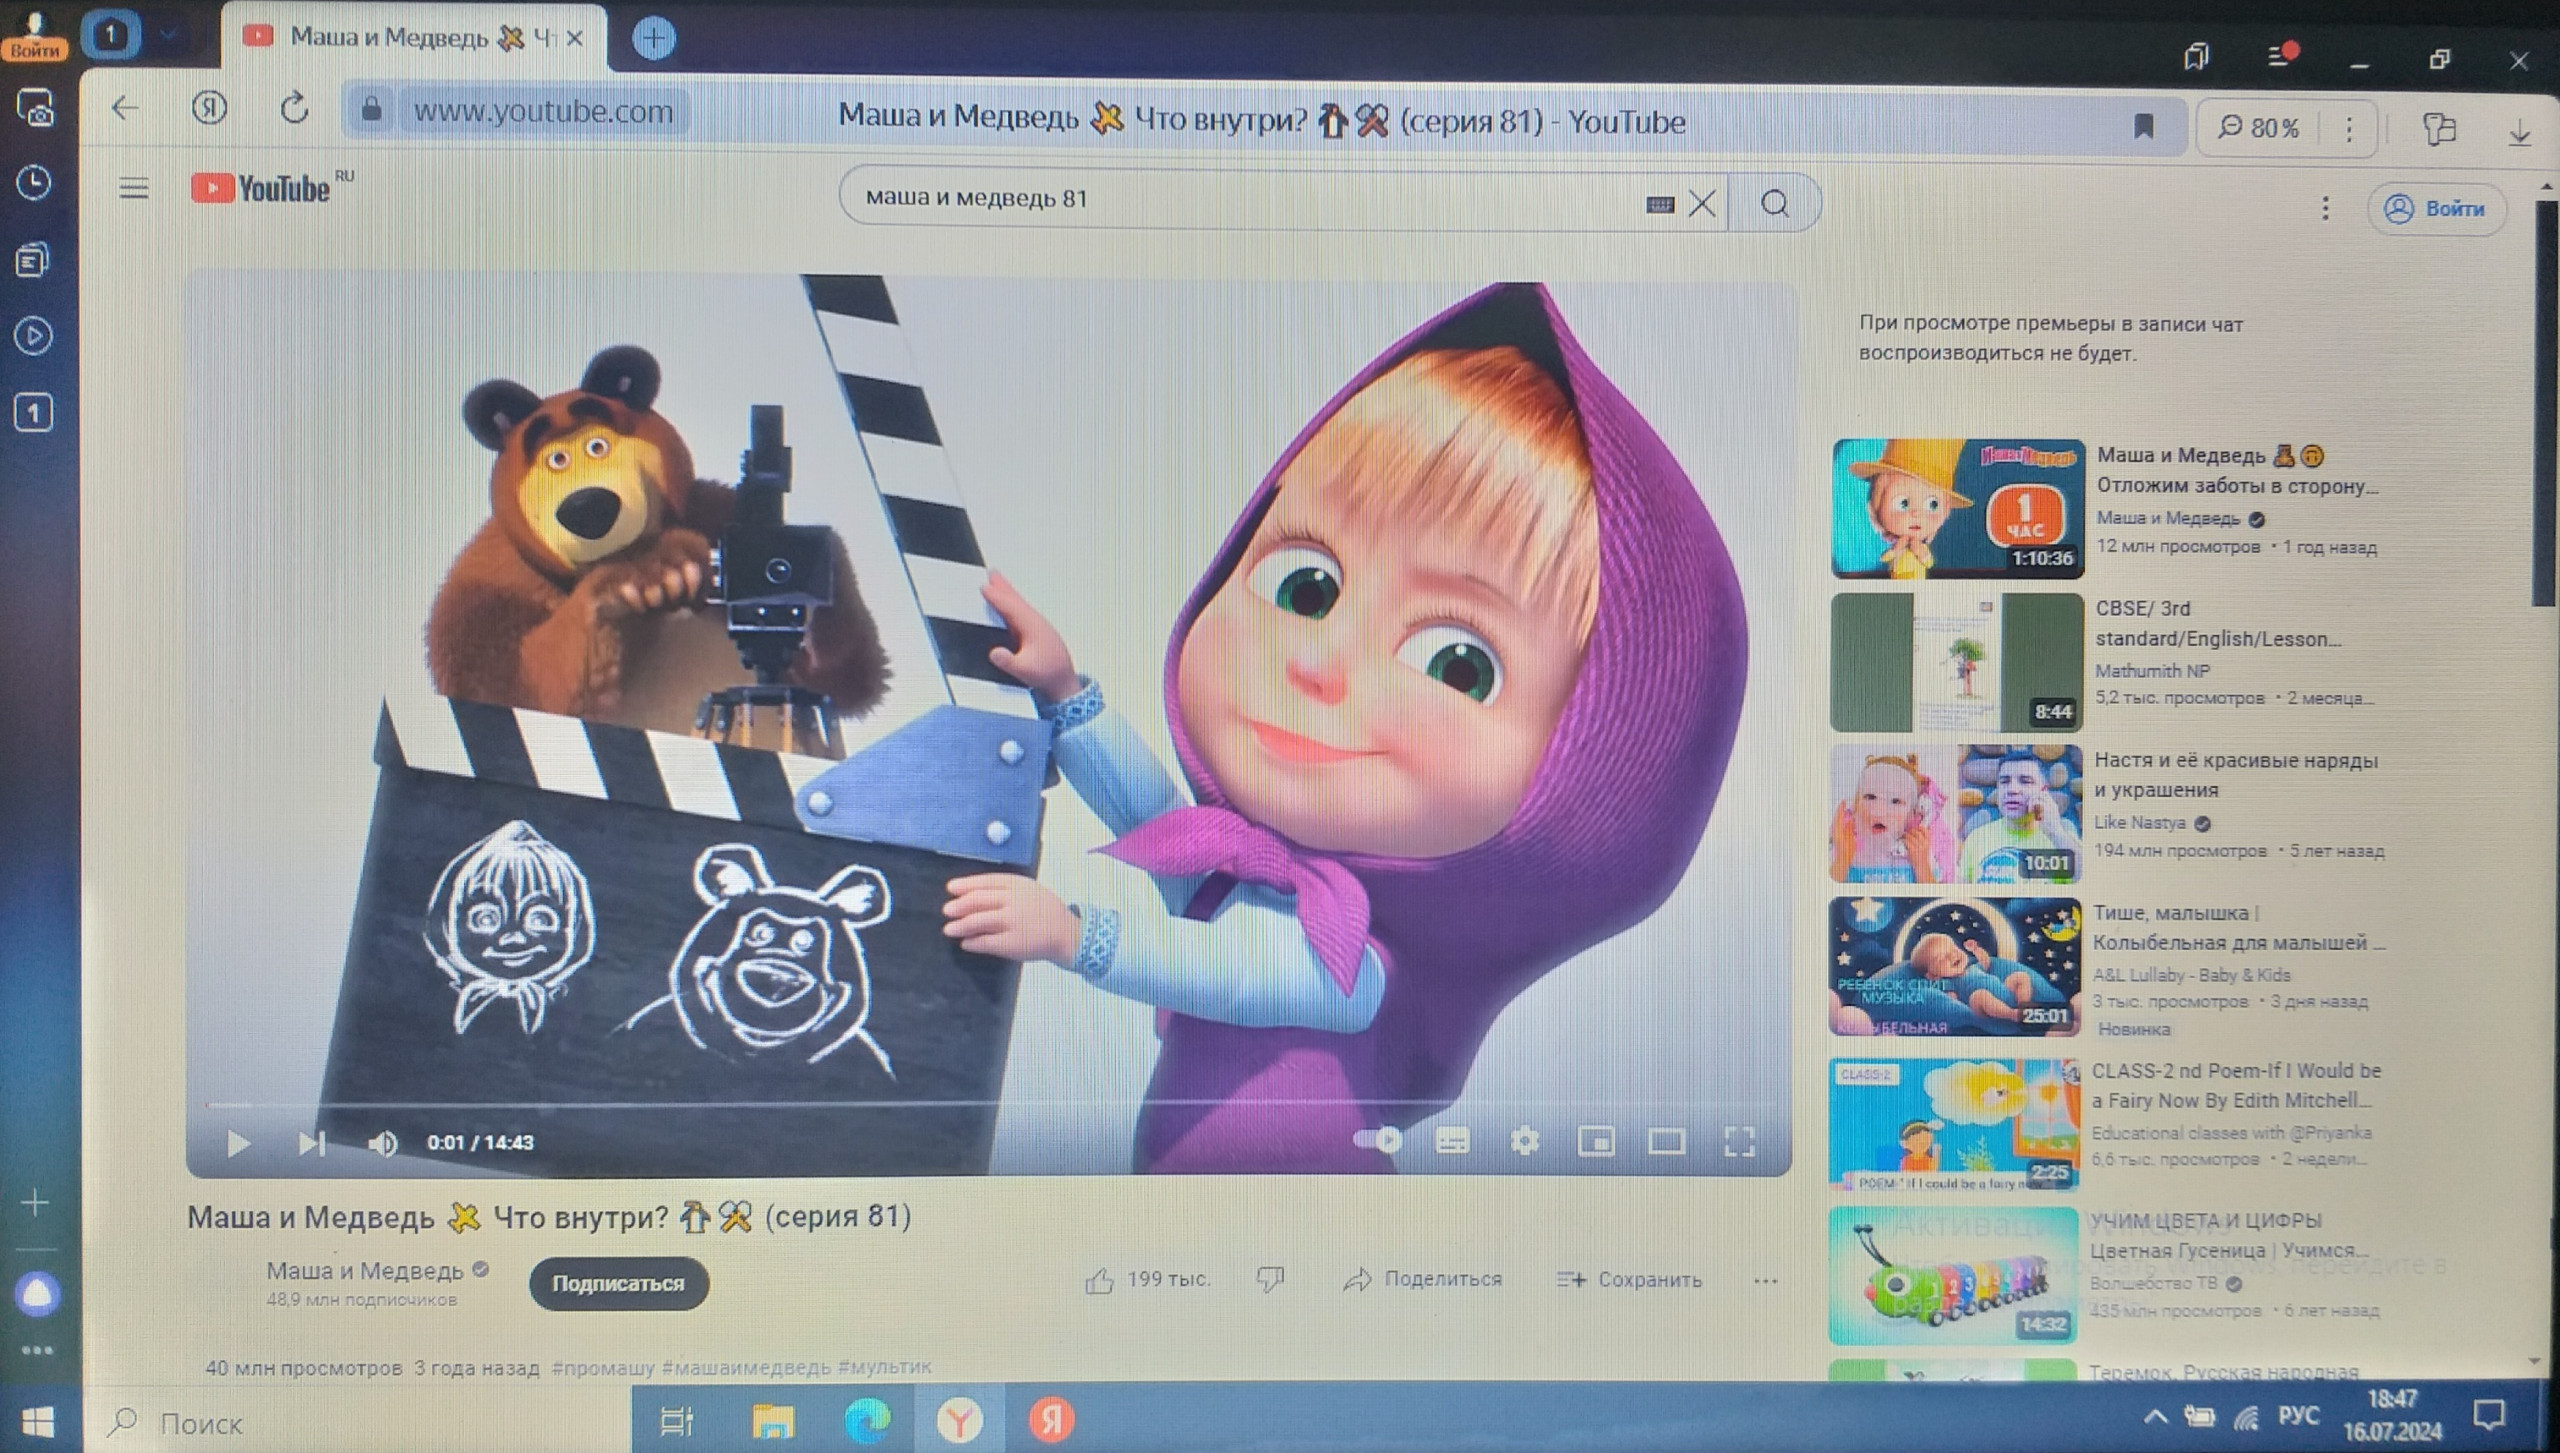This screenshot has width=2560, height=1453.
Task: Click the address bar www.youtube.com
Action: [x=543, y=111]
